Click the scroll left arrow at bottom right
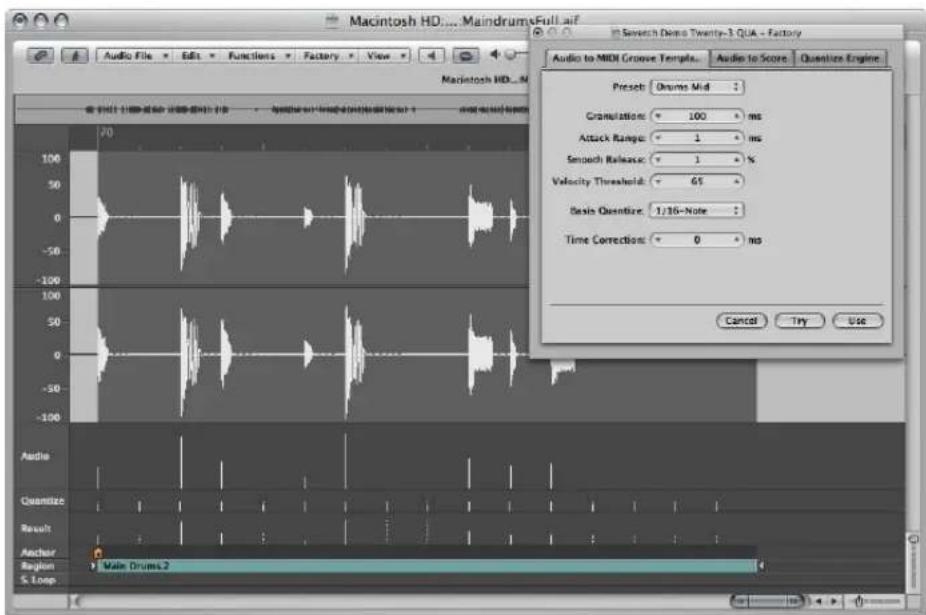 click(x=819, y=601)
